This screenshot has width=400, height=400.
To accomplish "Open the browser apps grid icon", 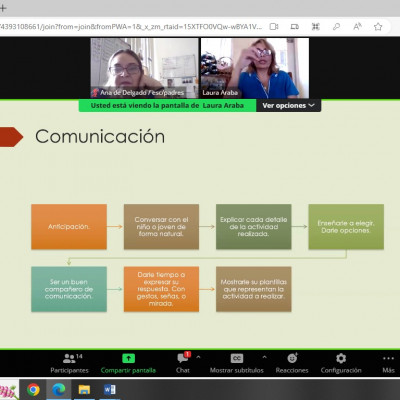I will click(315, 27).
